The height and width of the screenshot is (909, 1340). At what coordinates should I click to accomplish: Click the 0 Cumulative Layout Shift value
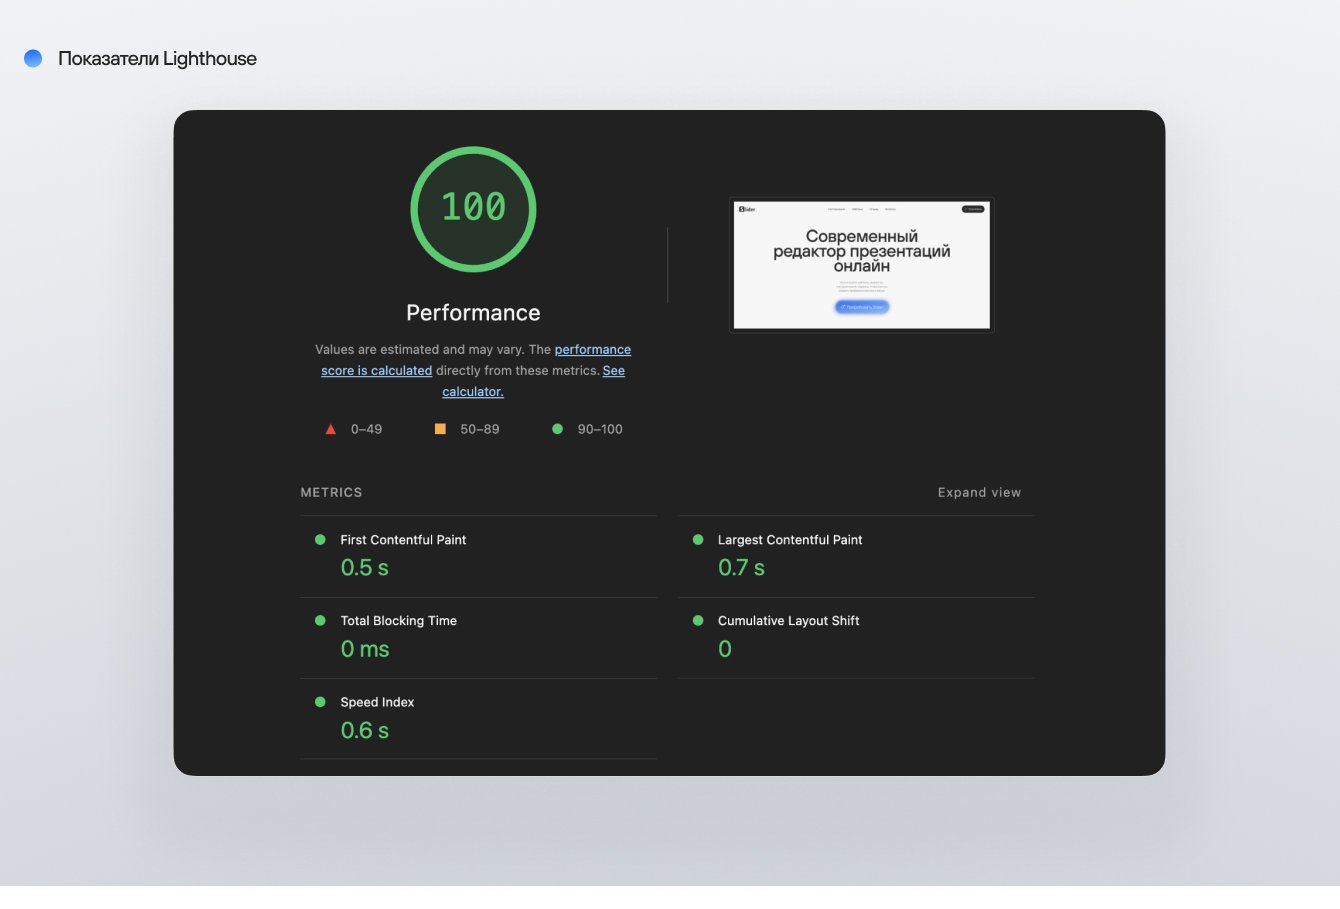tap(725, 649)
